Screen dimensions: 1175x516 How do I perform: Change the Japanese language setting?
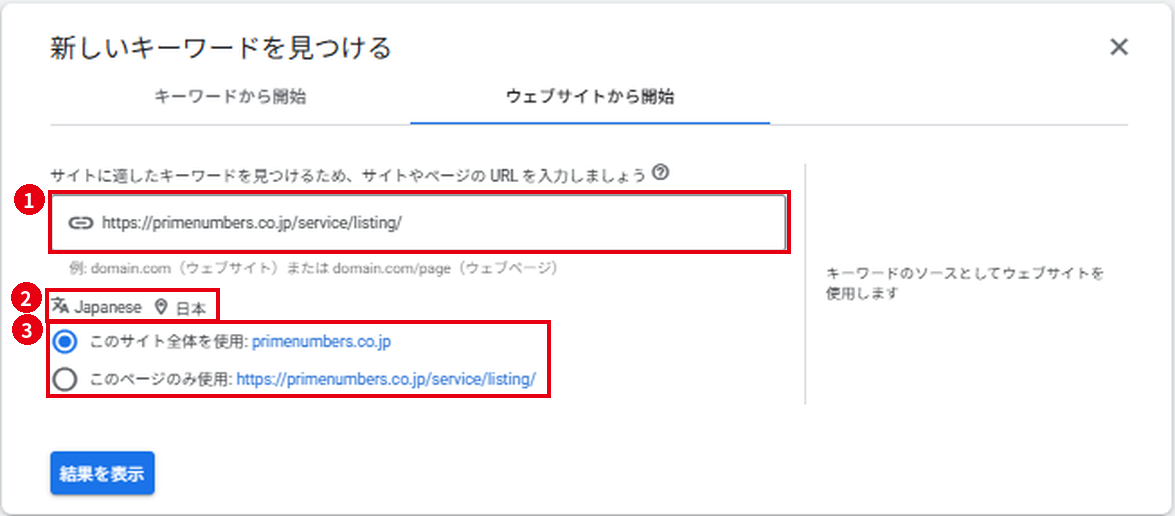click(107, 307)
